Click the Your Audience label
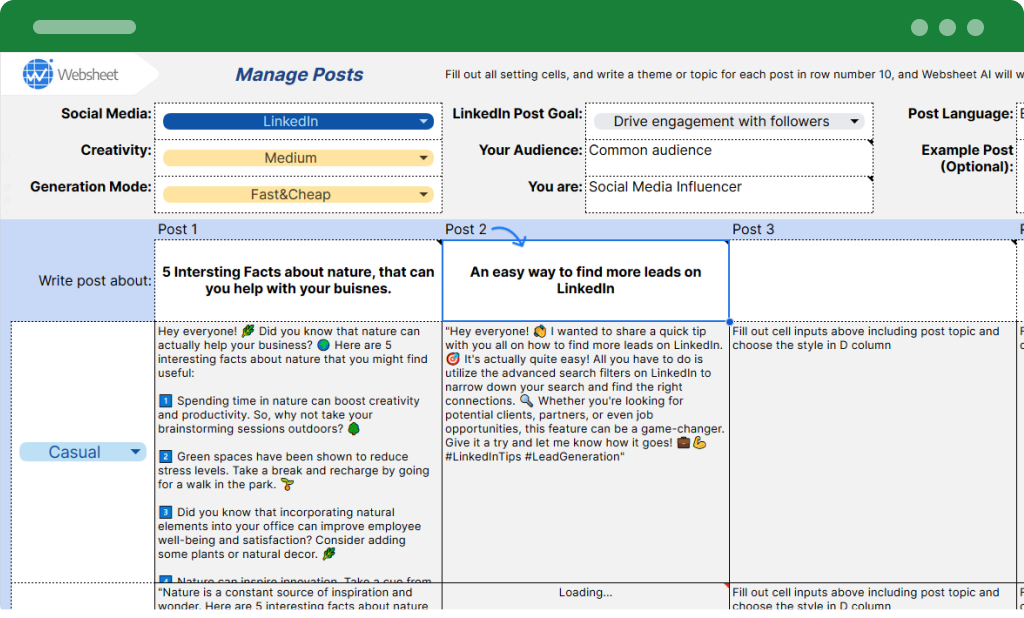 (x=530, y=150)
